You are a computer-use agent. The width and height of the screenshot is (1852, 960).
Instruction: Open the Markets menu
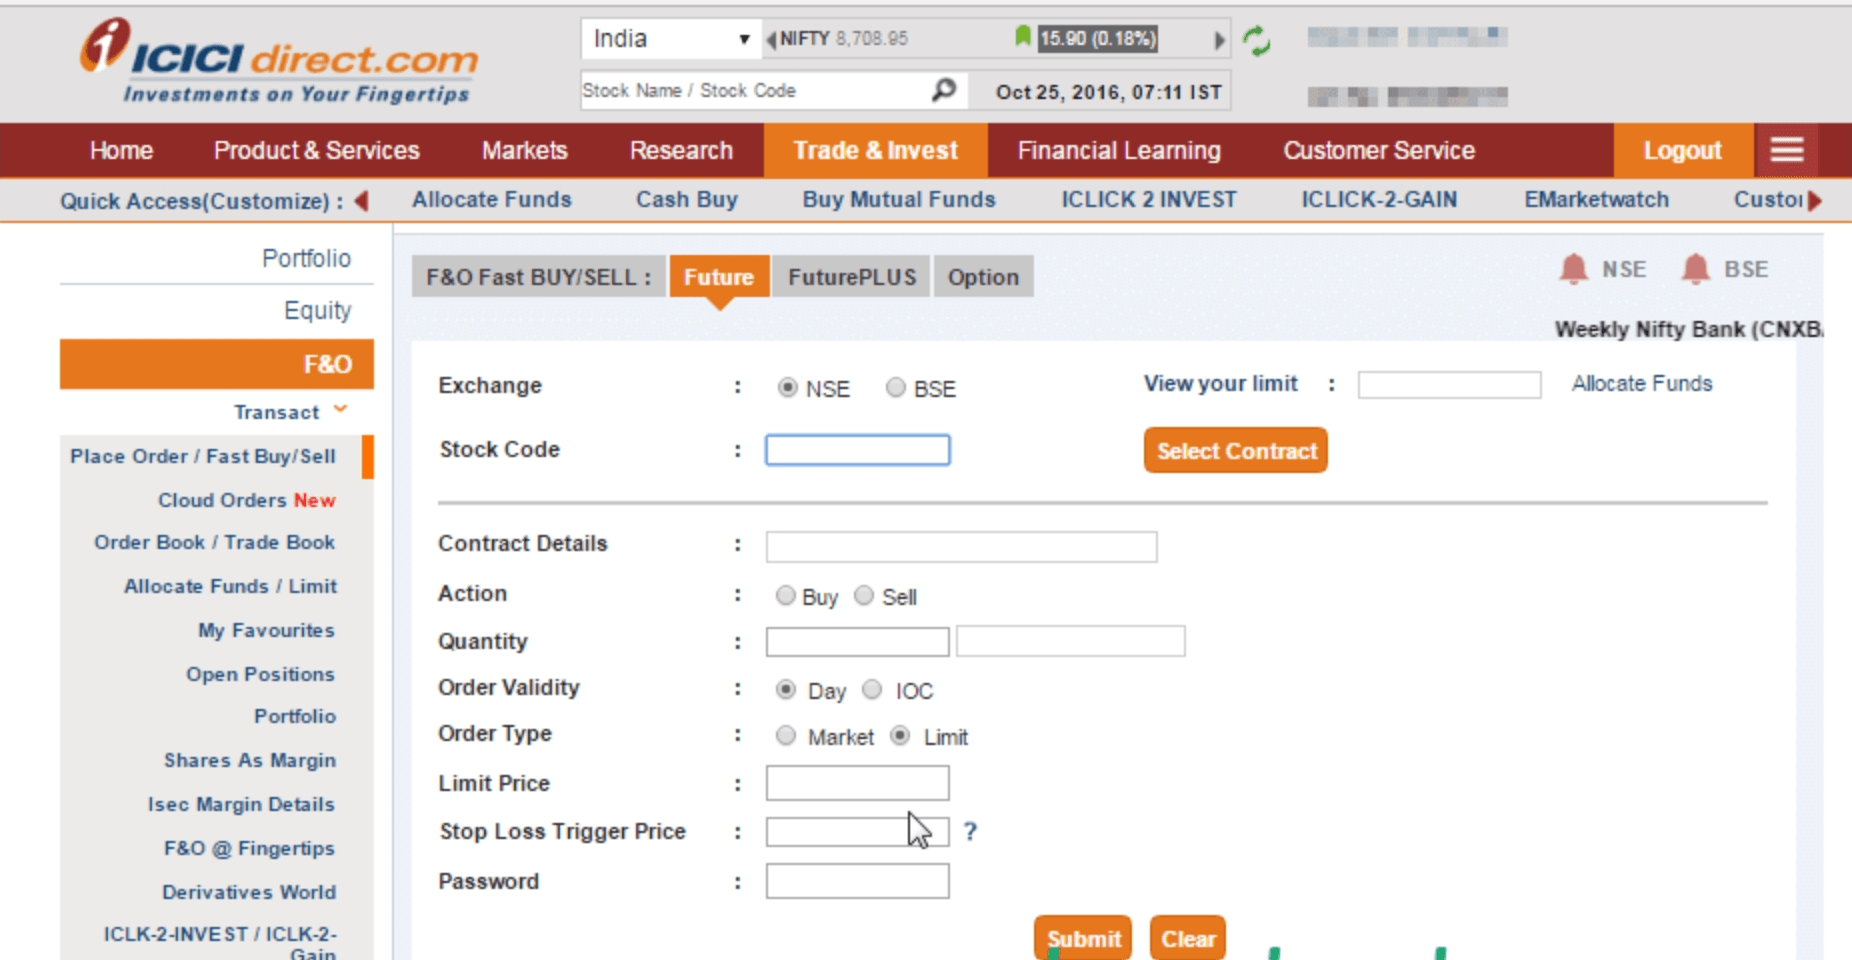point(524,150)
